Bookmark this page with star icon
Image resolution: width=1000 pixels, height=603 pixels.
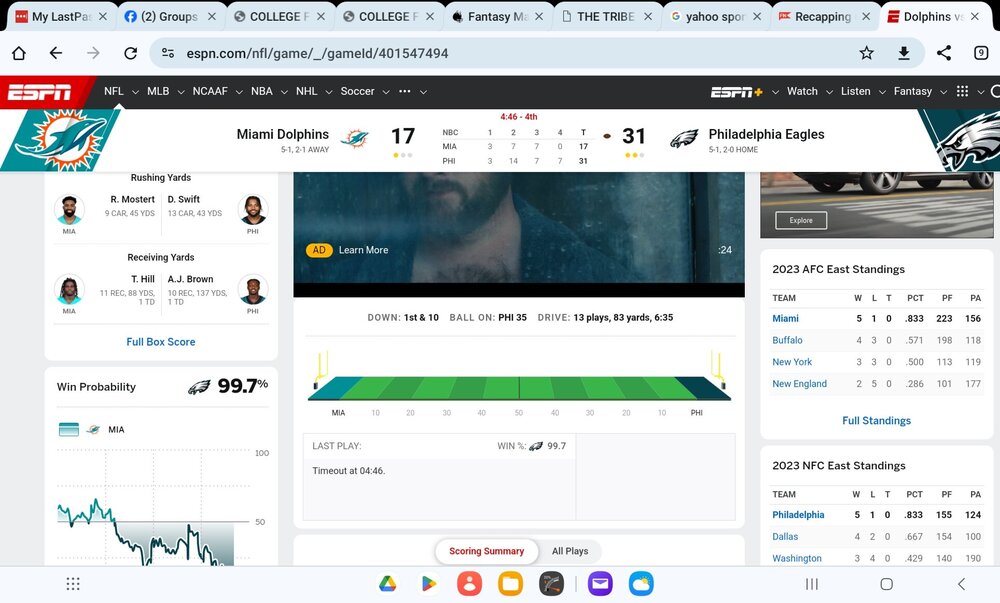point(866,53)
